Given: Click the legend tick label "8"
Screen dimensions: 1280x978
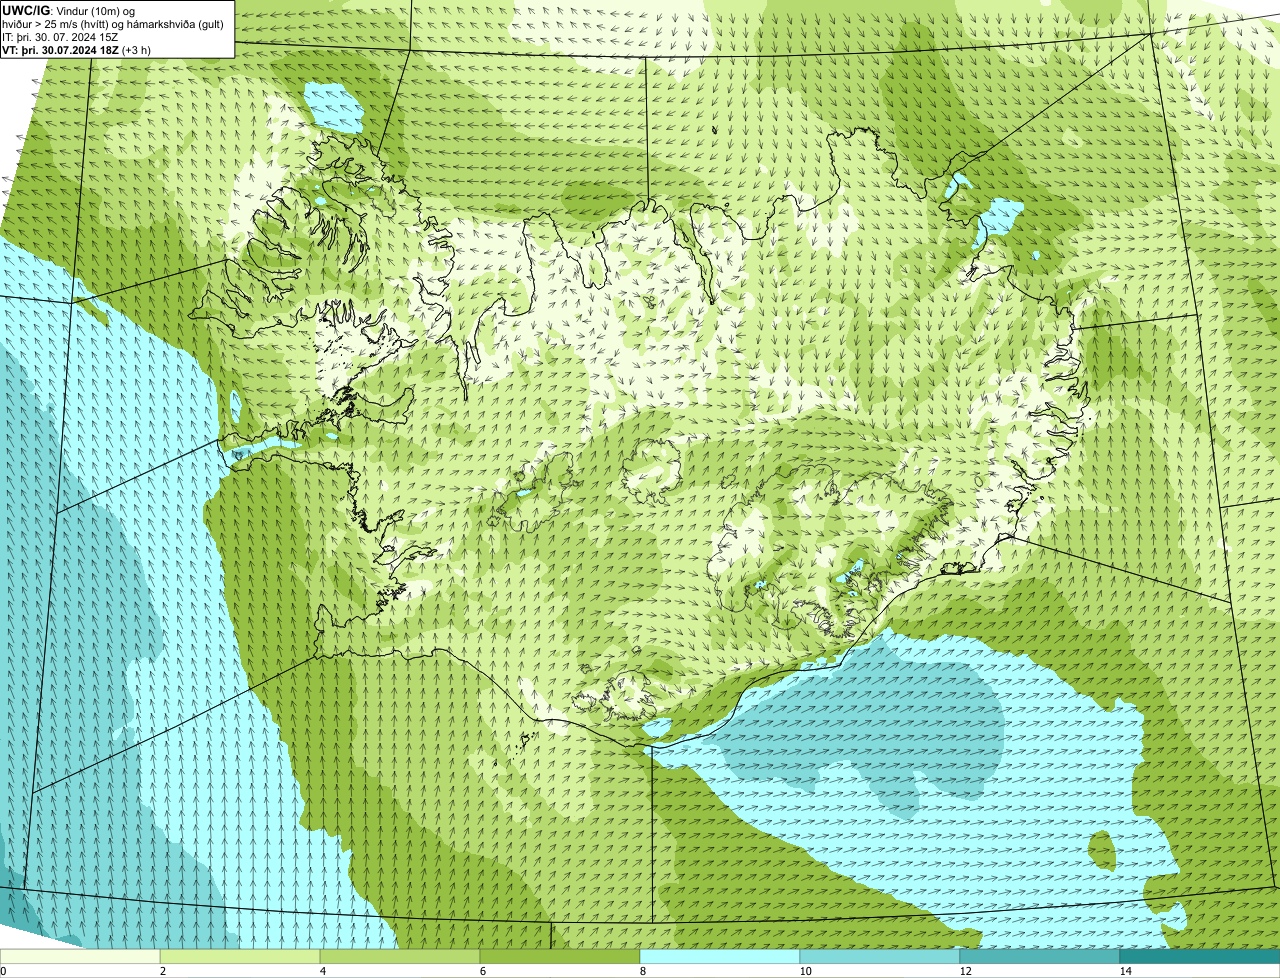Looking at the screenshot, I should point(642,971).
